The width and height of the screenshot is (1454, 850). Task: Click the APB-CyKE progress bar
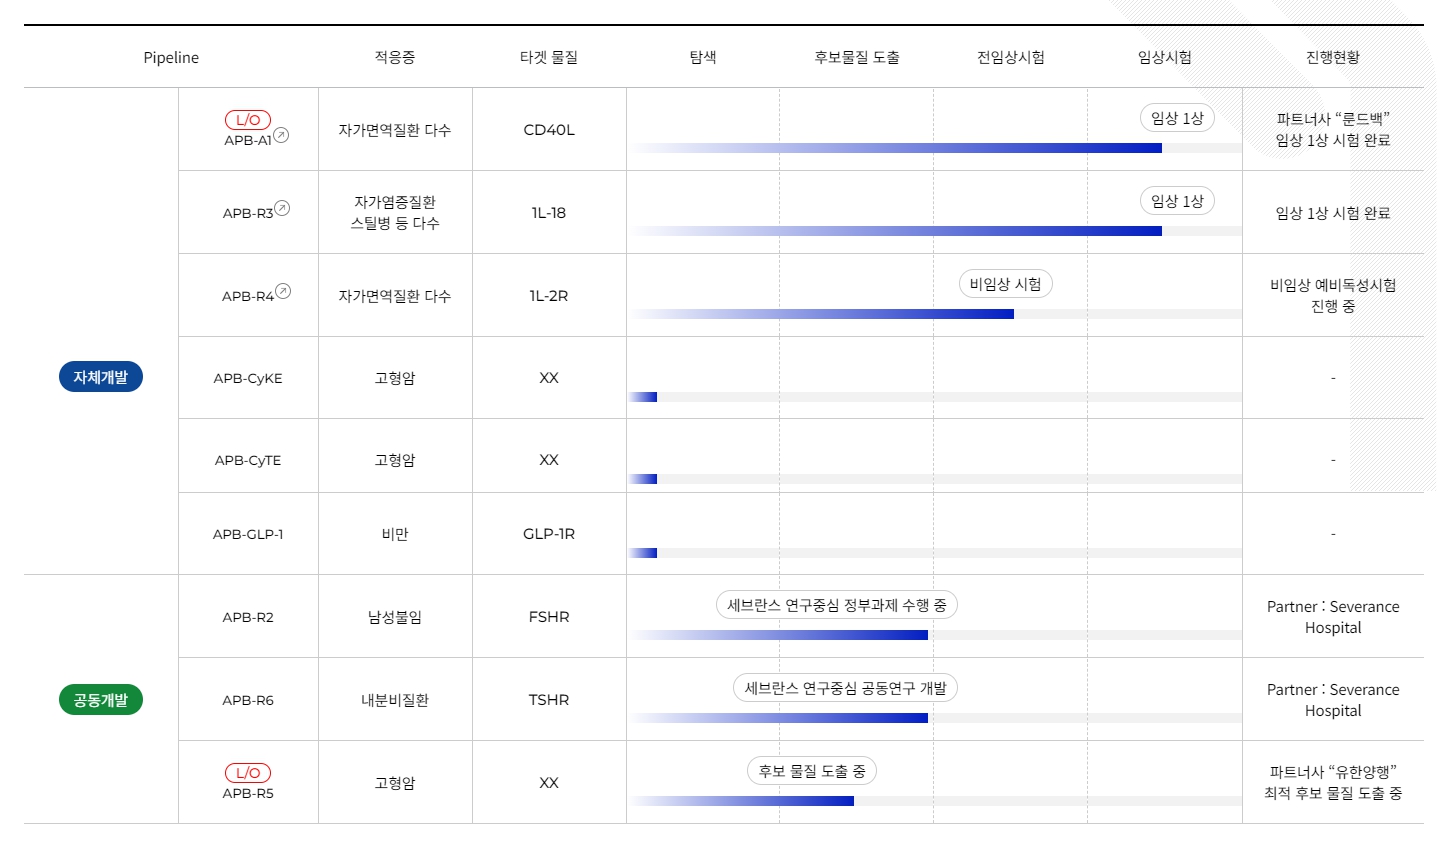935,397
